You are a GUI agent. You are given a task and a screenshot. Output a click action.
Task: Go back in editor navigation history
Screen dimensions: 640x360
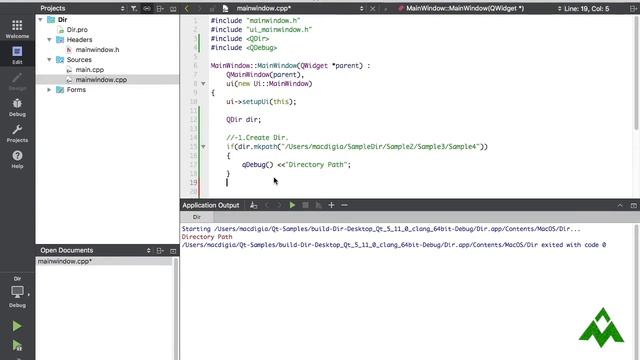[187, 8]
